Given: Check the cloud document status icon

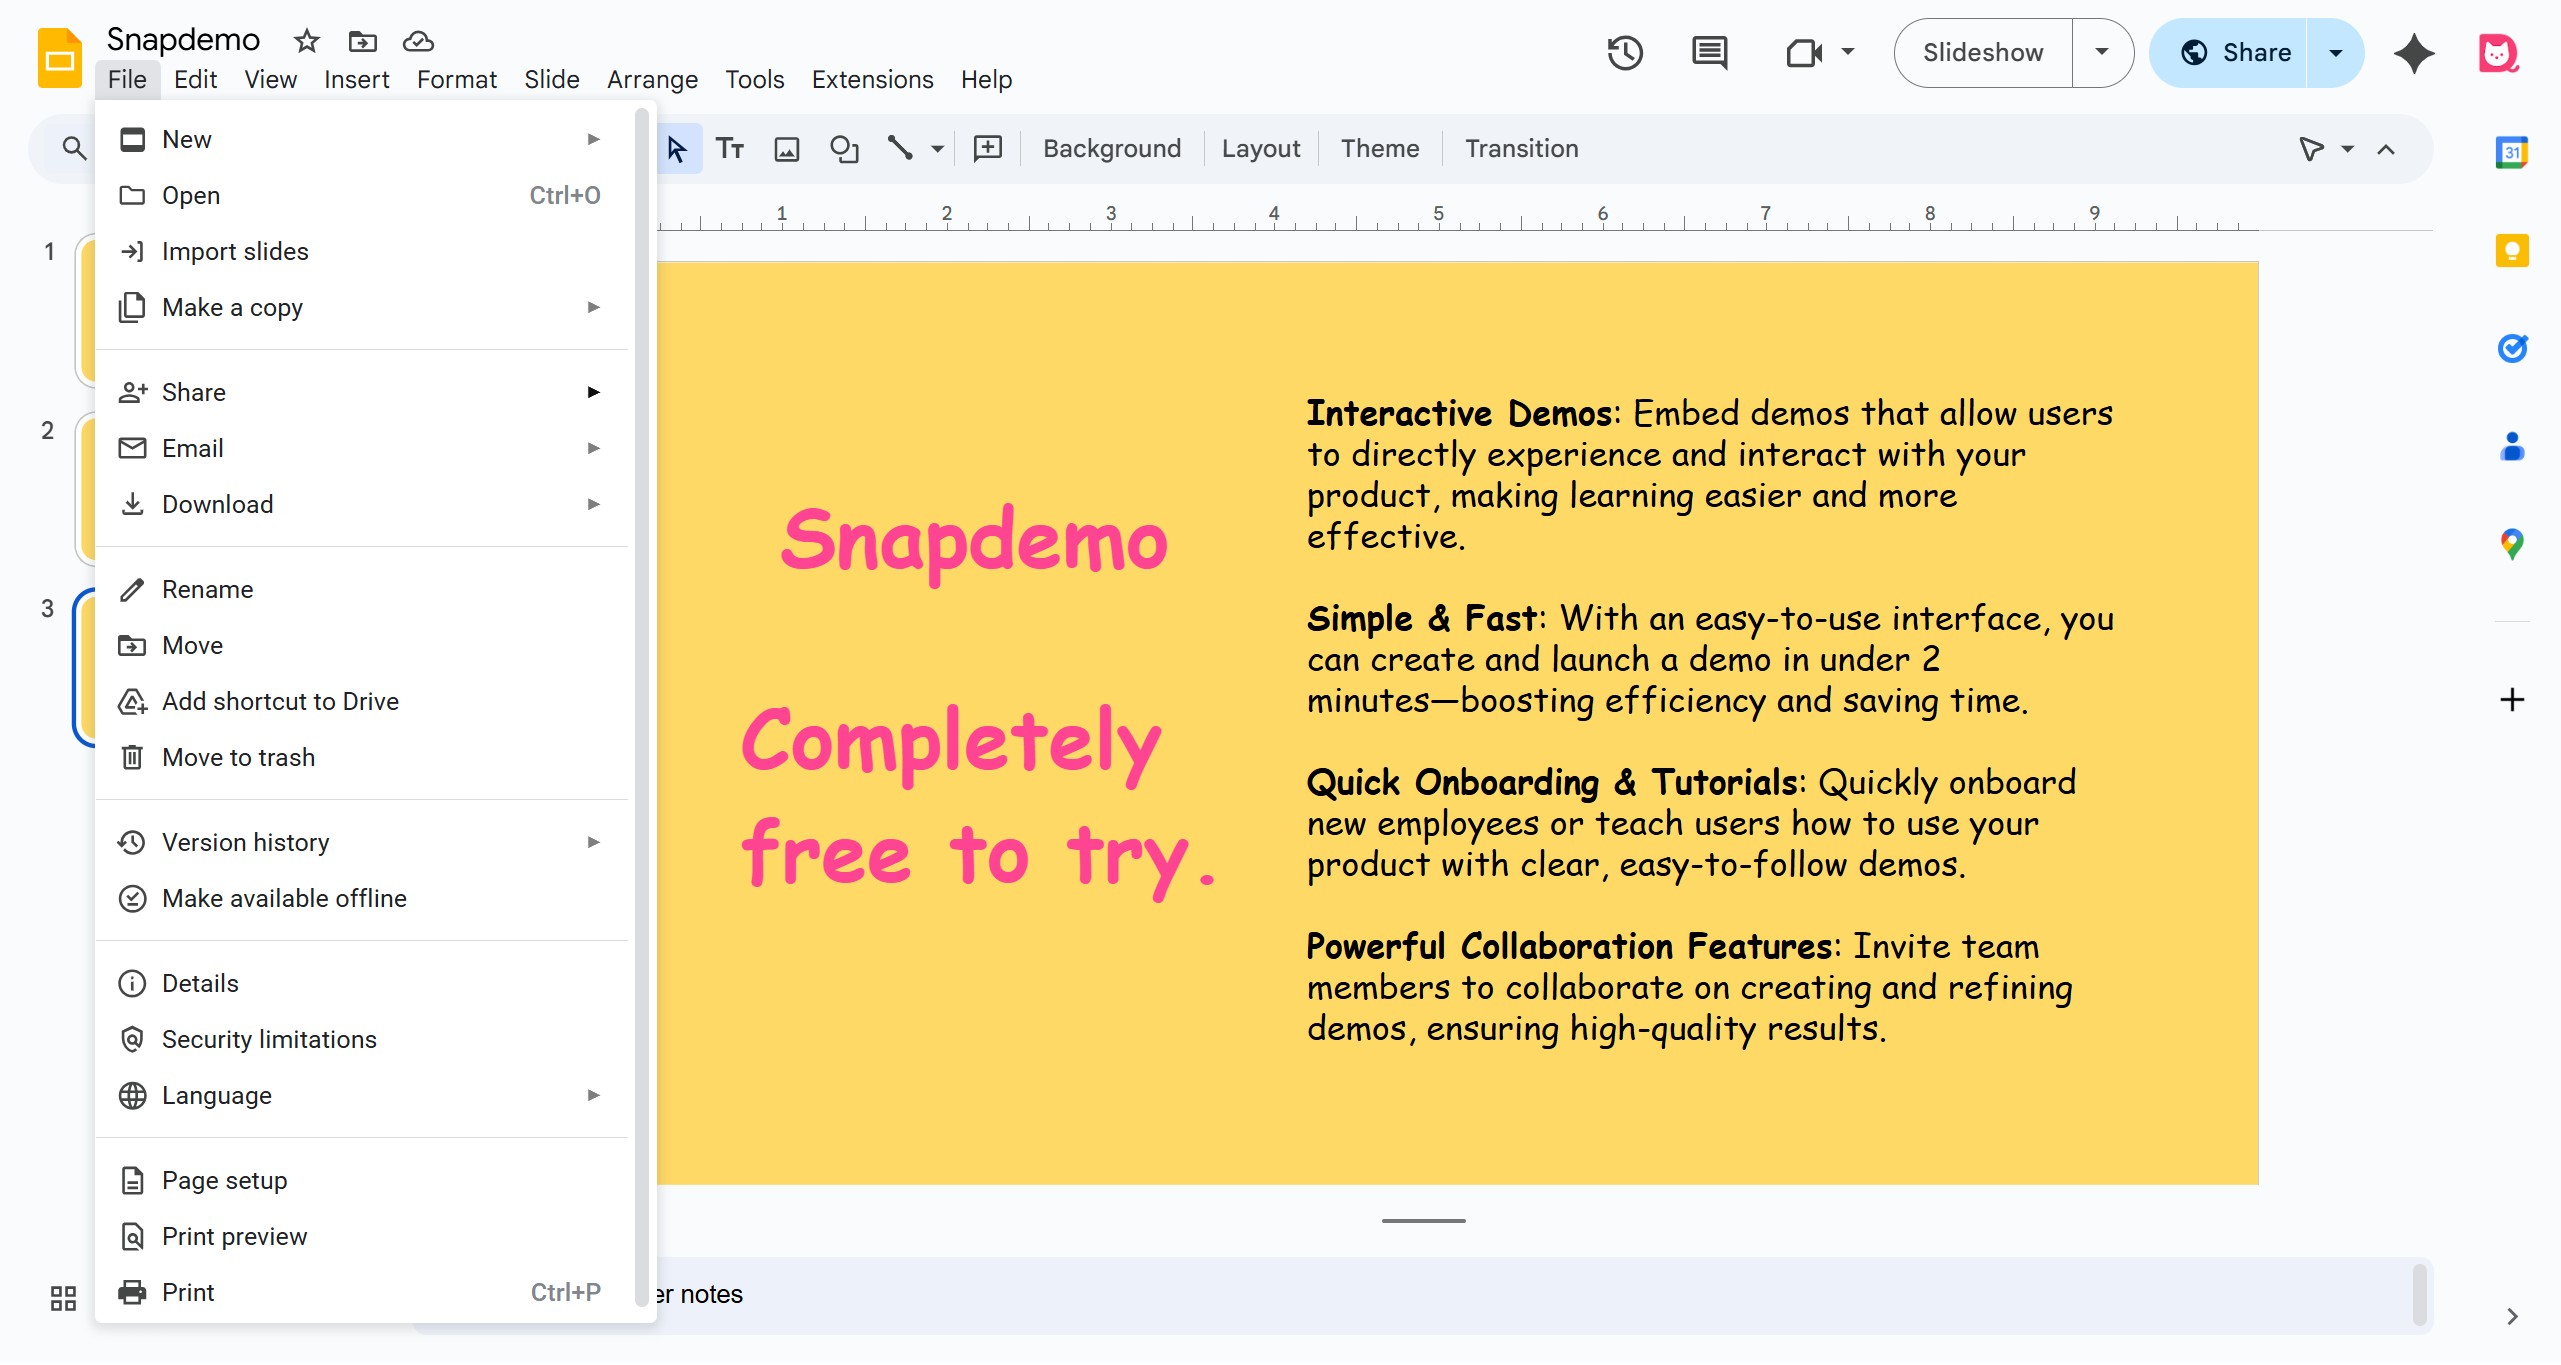Looking at the screenshot, I should (x=418, y=41).
